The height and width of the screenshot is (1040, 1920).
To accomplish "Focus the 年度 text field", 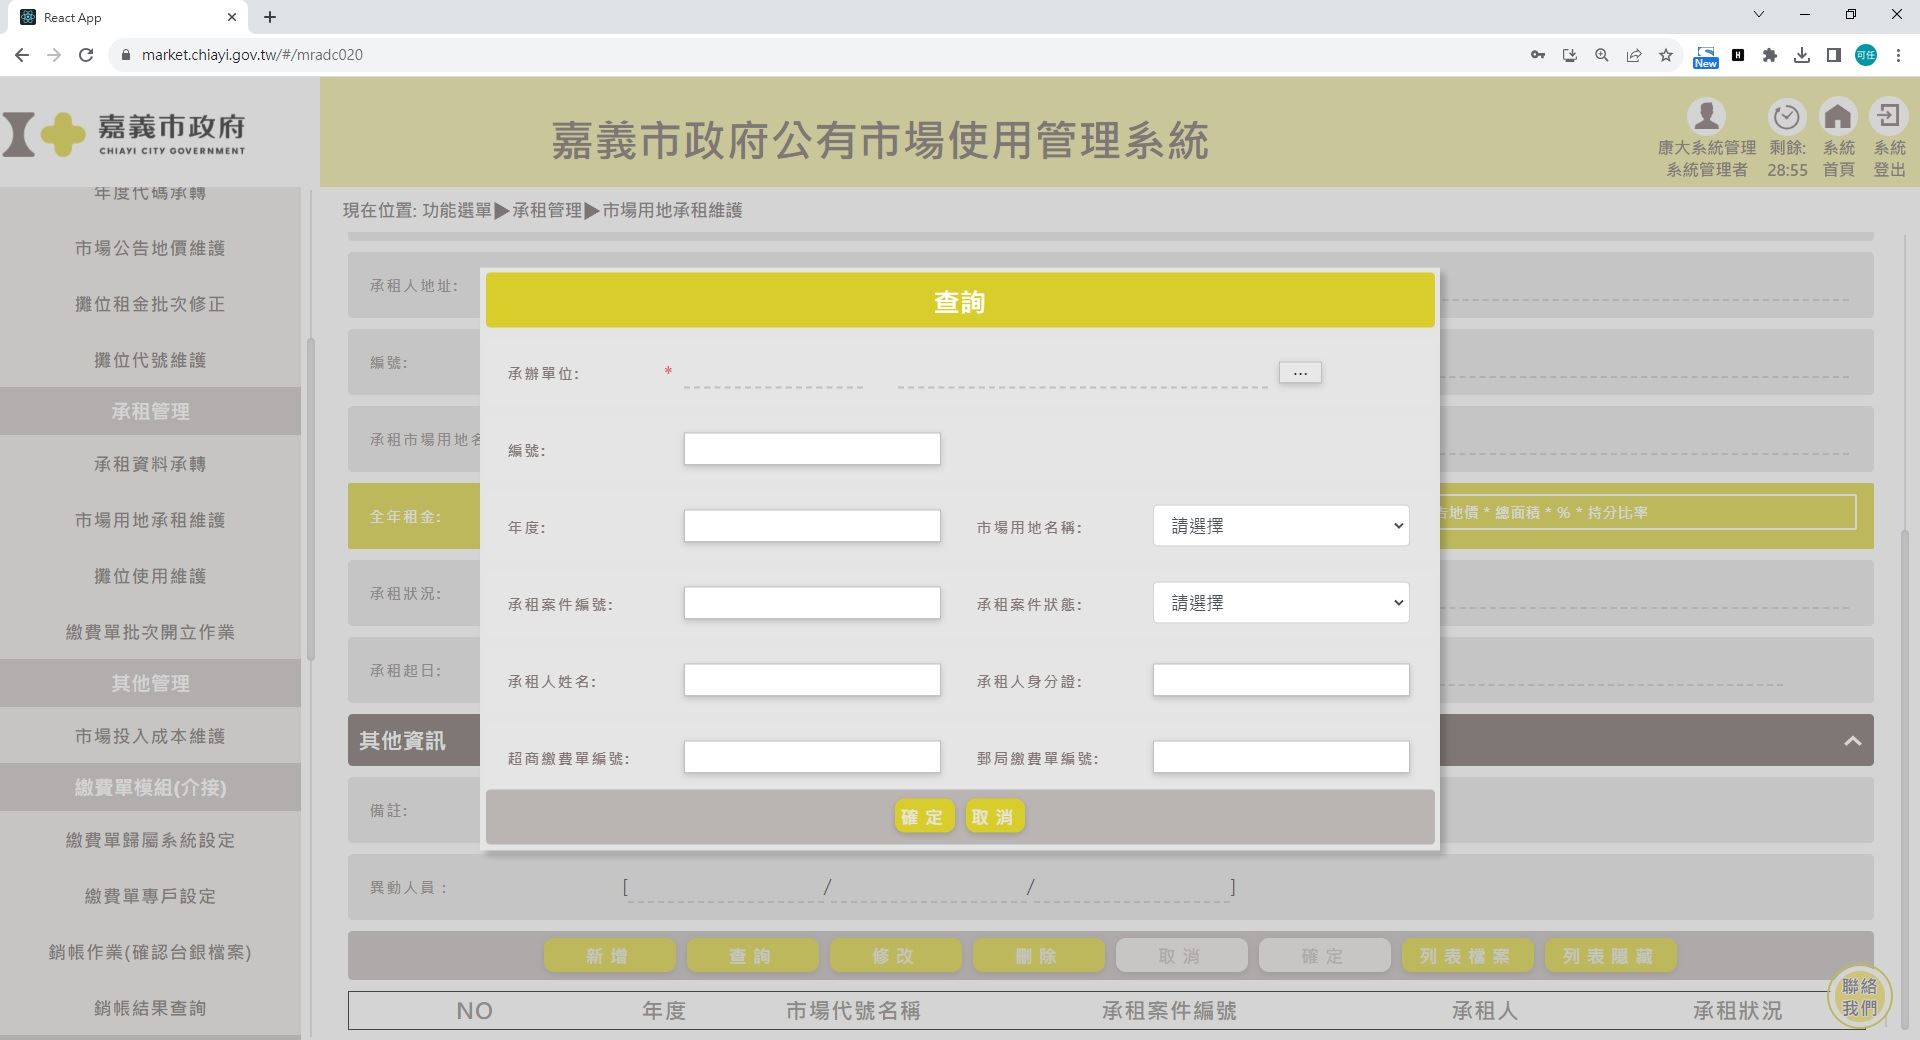I will point(811,526).
